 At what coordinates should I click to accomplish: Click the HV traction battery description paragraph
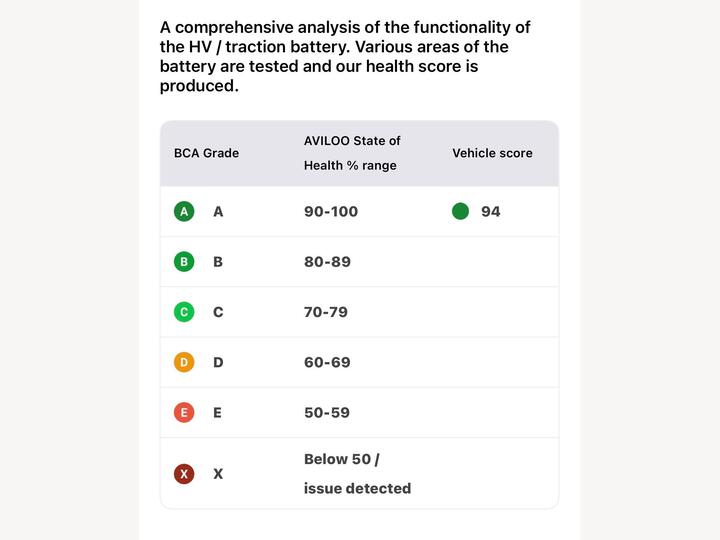tap(345, 56)
